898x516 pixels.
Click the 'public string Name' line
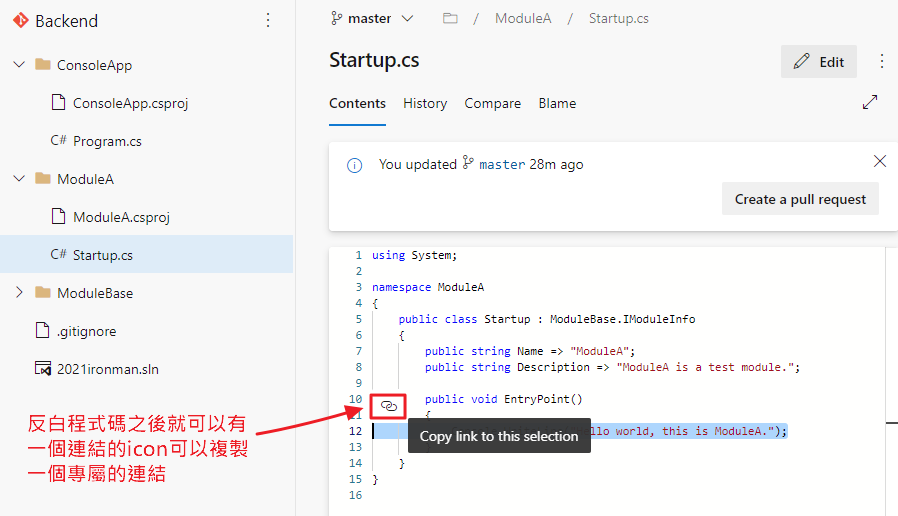pos(530,352)
